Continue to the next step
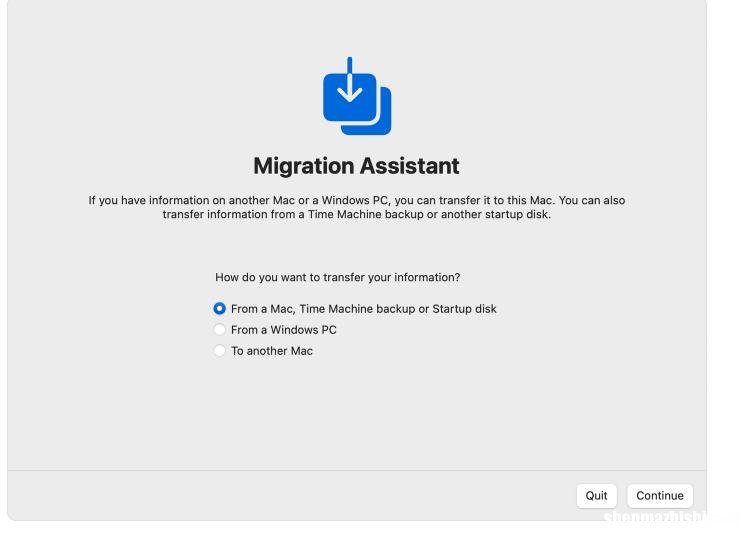Viewport: 752px width, 534px height. (x=660, y=496)
